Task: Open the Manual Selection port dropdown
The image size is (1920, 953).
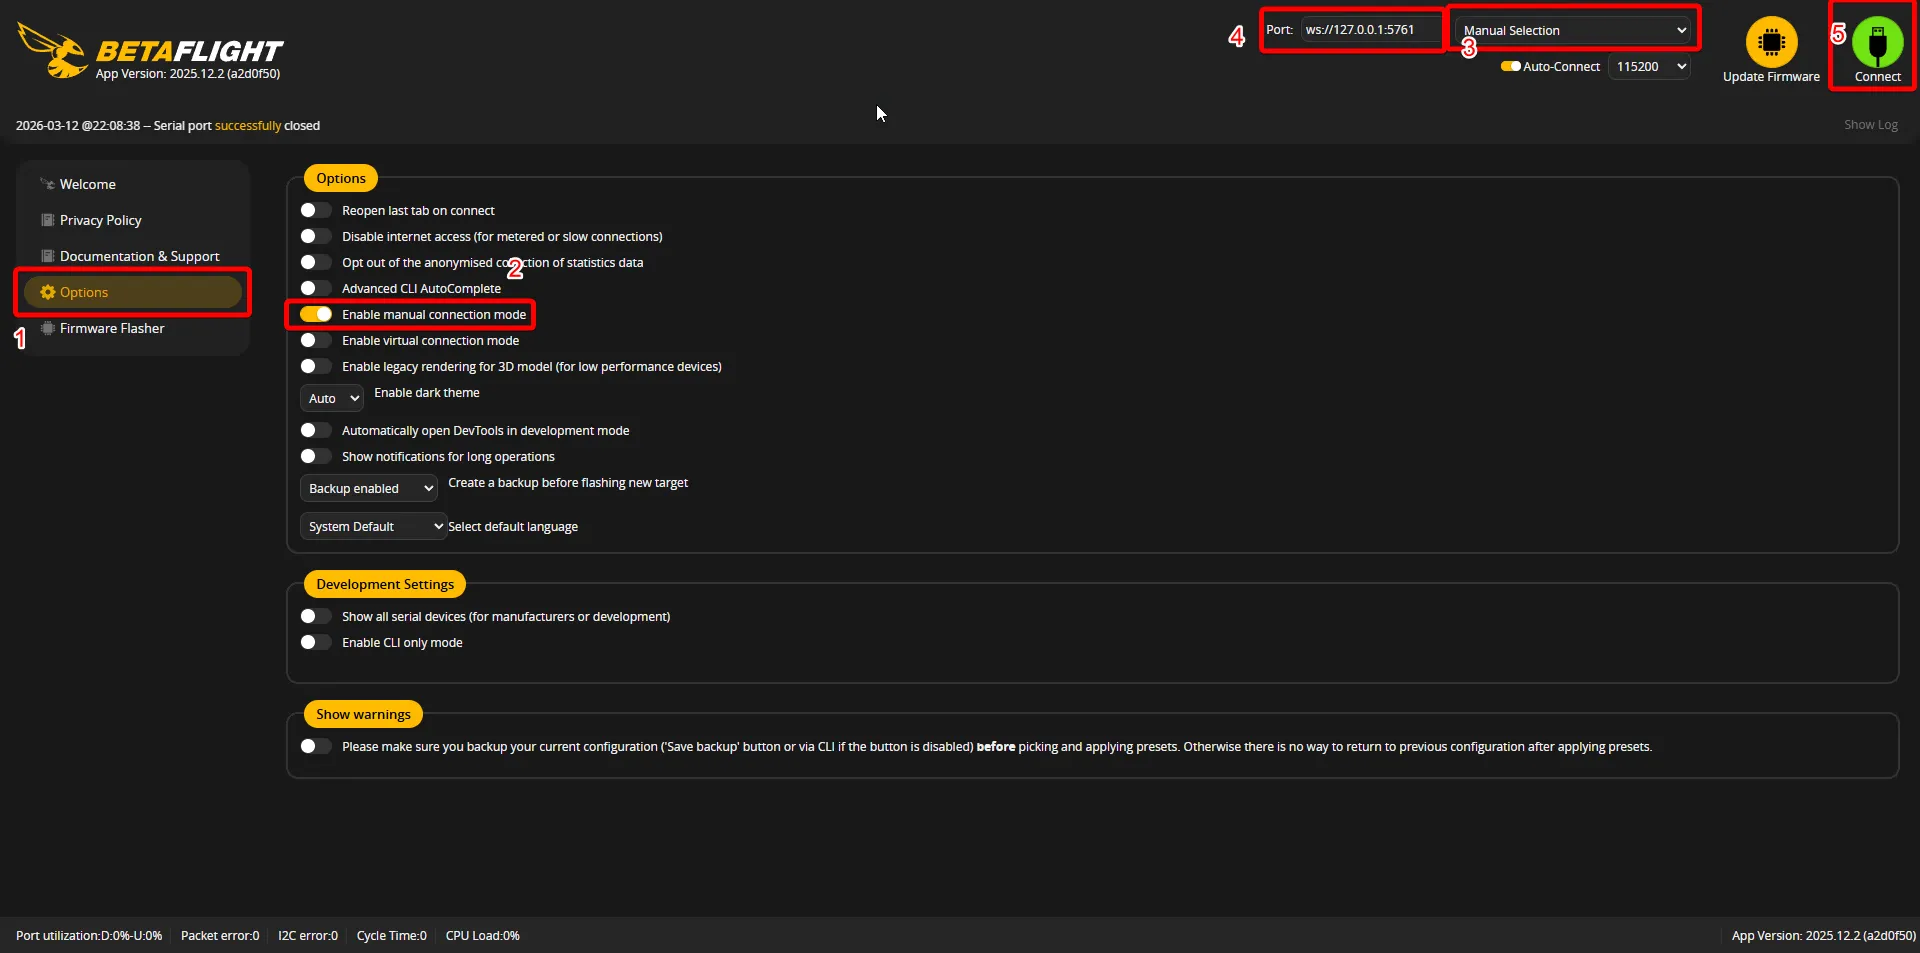Action: tap(1574, 30)
